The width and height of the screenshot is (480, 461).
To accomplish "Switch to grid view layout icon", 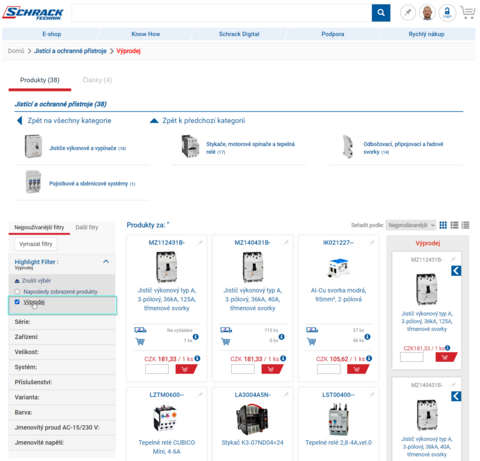I will (443, 225).
